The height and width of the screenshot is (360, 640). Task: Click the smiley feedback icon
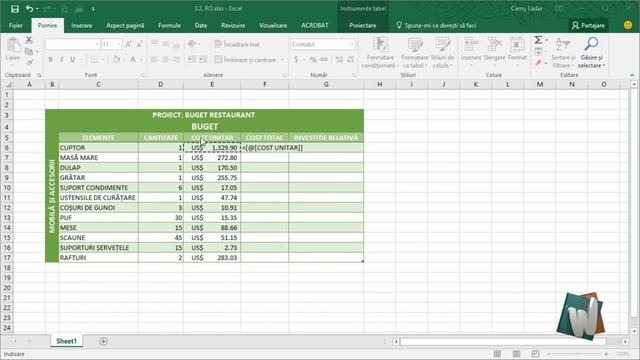pos(628,25)
